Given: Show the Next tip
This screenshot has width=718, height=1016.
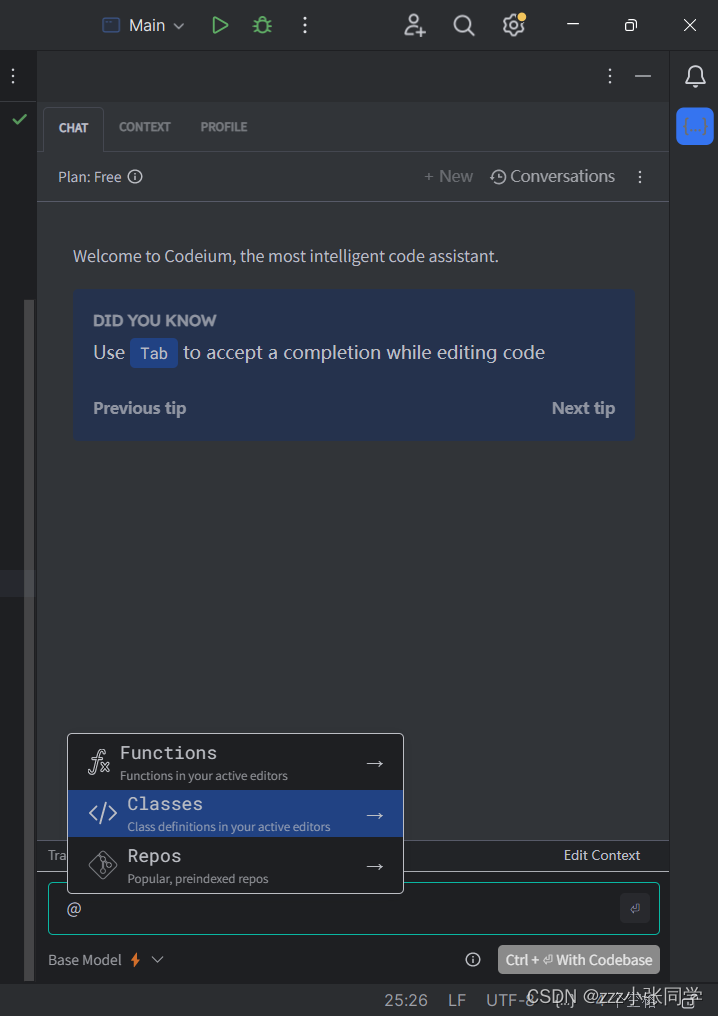Looking at the screenshot, I should [x=583, y=408].
